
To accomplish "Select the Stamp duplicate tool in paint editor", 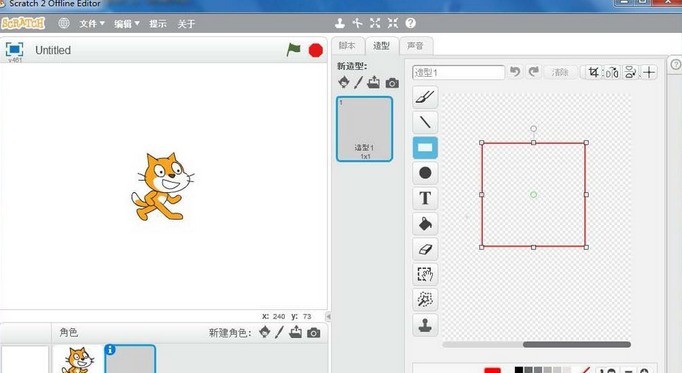I will pyautogui.click(x=425, y=325).
